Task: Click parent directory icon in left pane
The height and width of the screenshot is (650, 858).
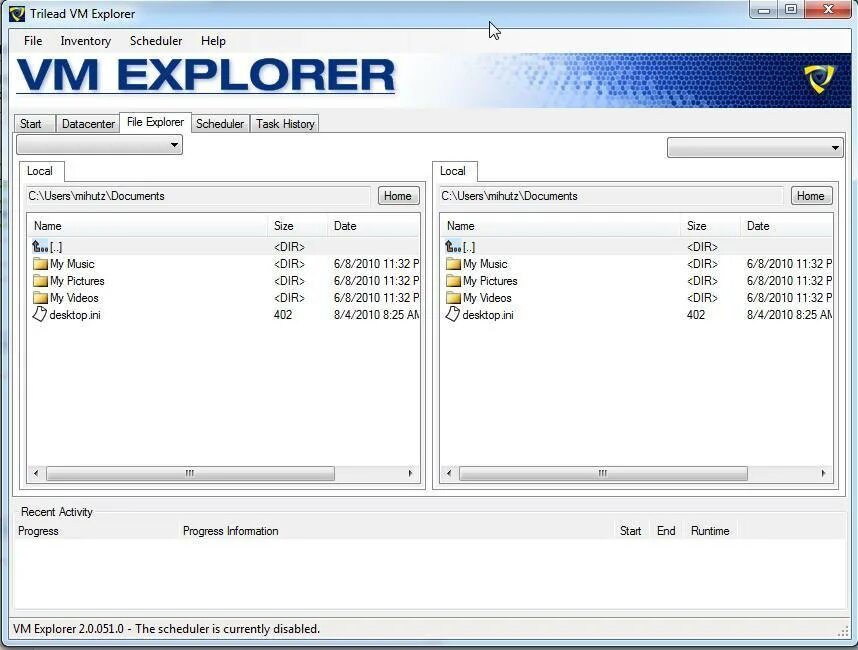Action: (x=40, y=247)
